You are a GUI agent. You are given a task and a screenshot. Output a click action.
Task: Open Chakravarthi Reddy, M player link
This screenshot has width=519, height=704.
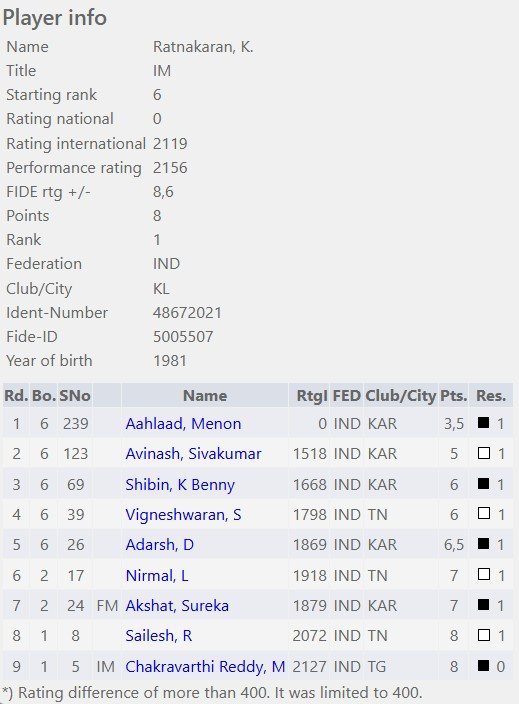pyautogui.click(x=205, y=666)
